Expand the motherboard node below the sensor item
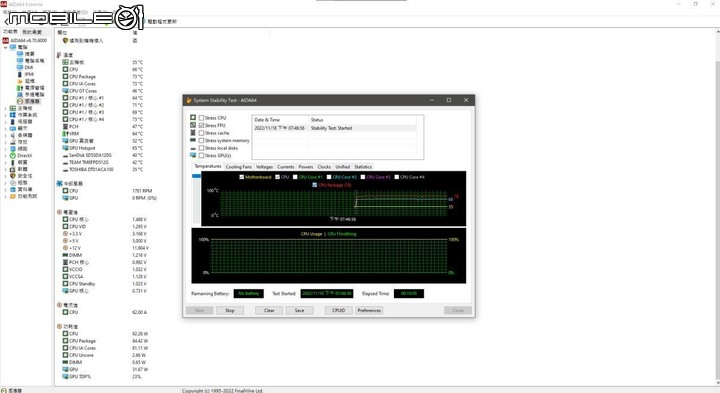Image resolution: width=720 pixels, height=393 pixels. click(x=6, y=108)
